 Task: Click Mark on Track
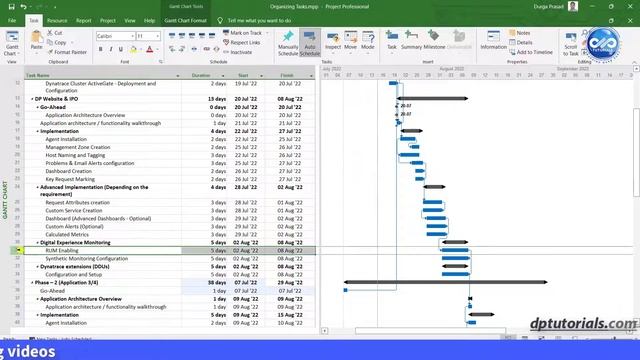click(x=242, y=33)
